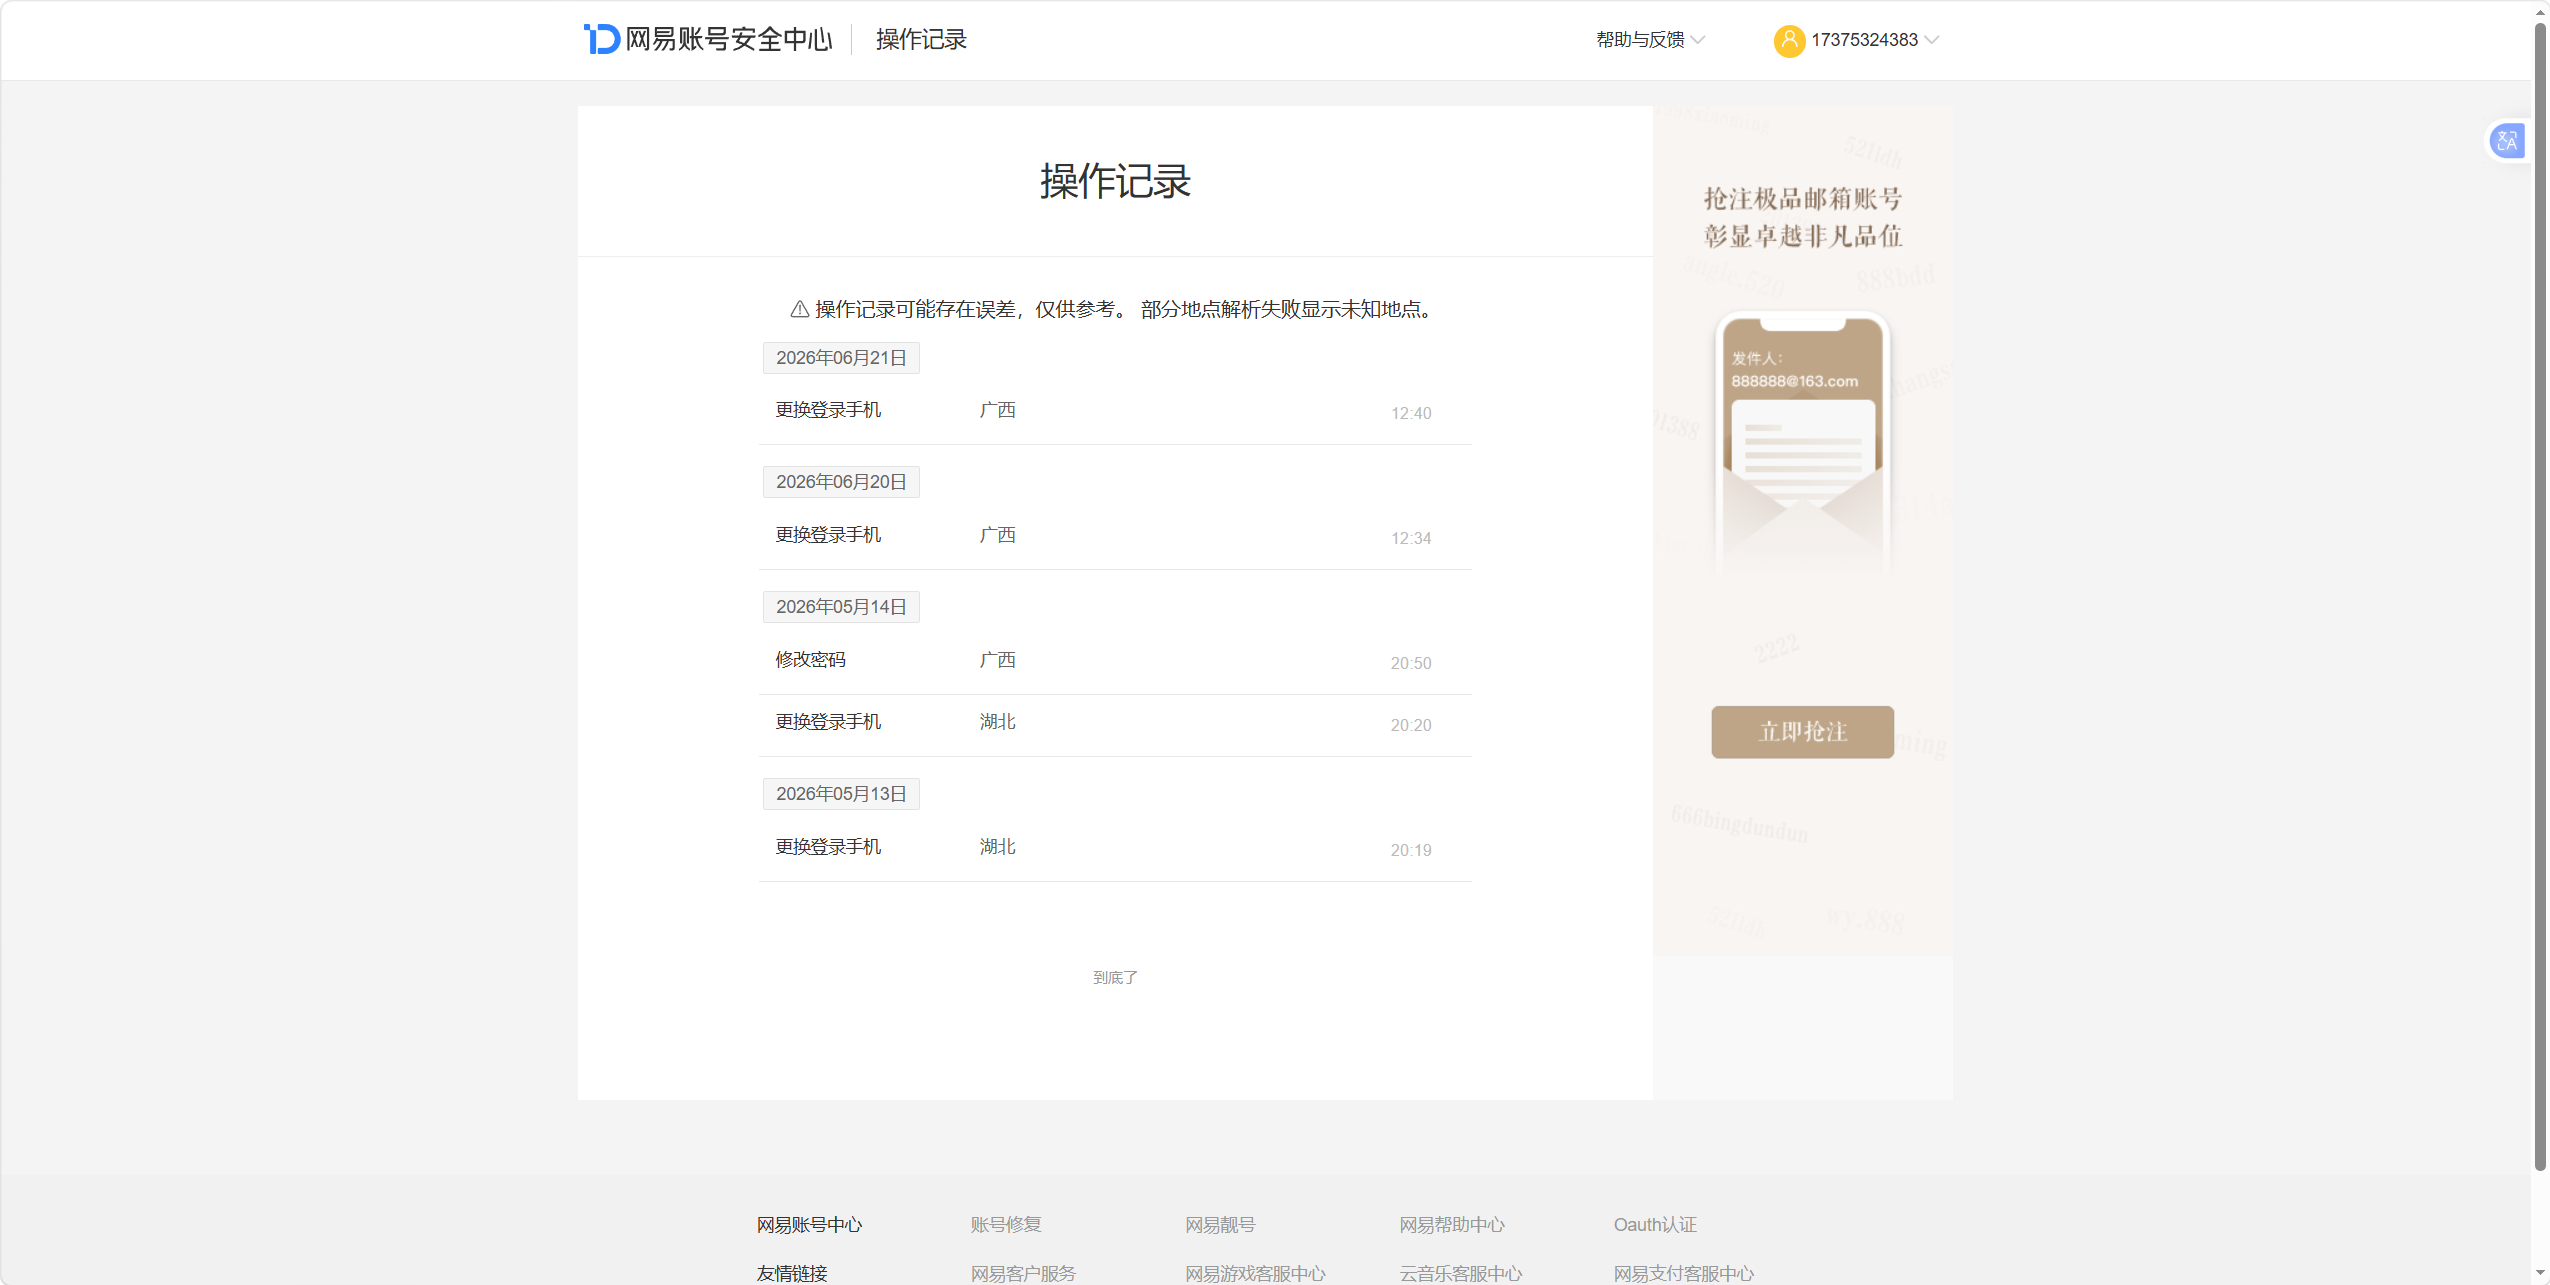Open the 网易游戏客服中心 footer link
Image resolution: width=2550 pixels, height=1285 pixels.
tap(1255, 1273)
